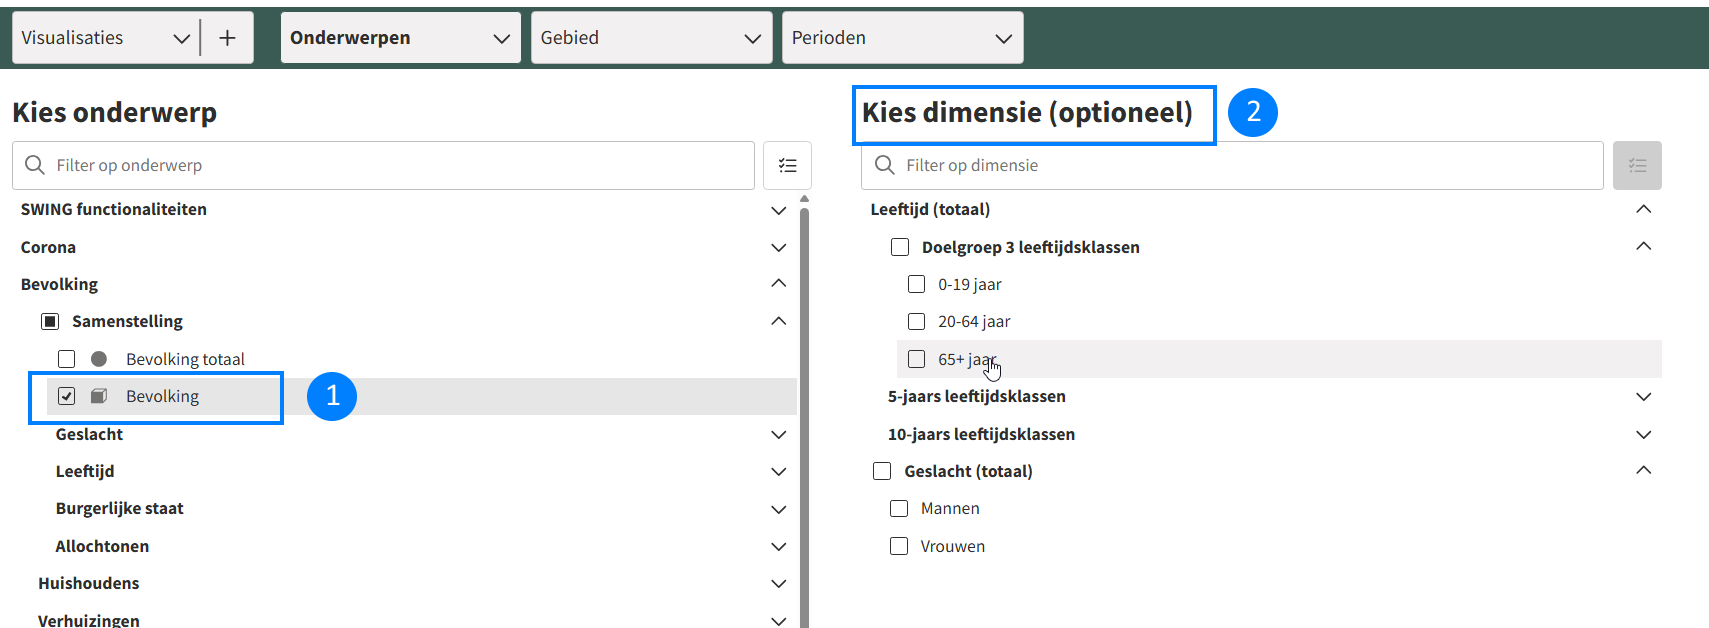The width and height of the screenshot is (1709, 628).
Task: Toggle the Samenstelling checkbox
Action: tap(50, 322)
